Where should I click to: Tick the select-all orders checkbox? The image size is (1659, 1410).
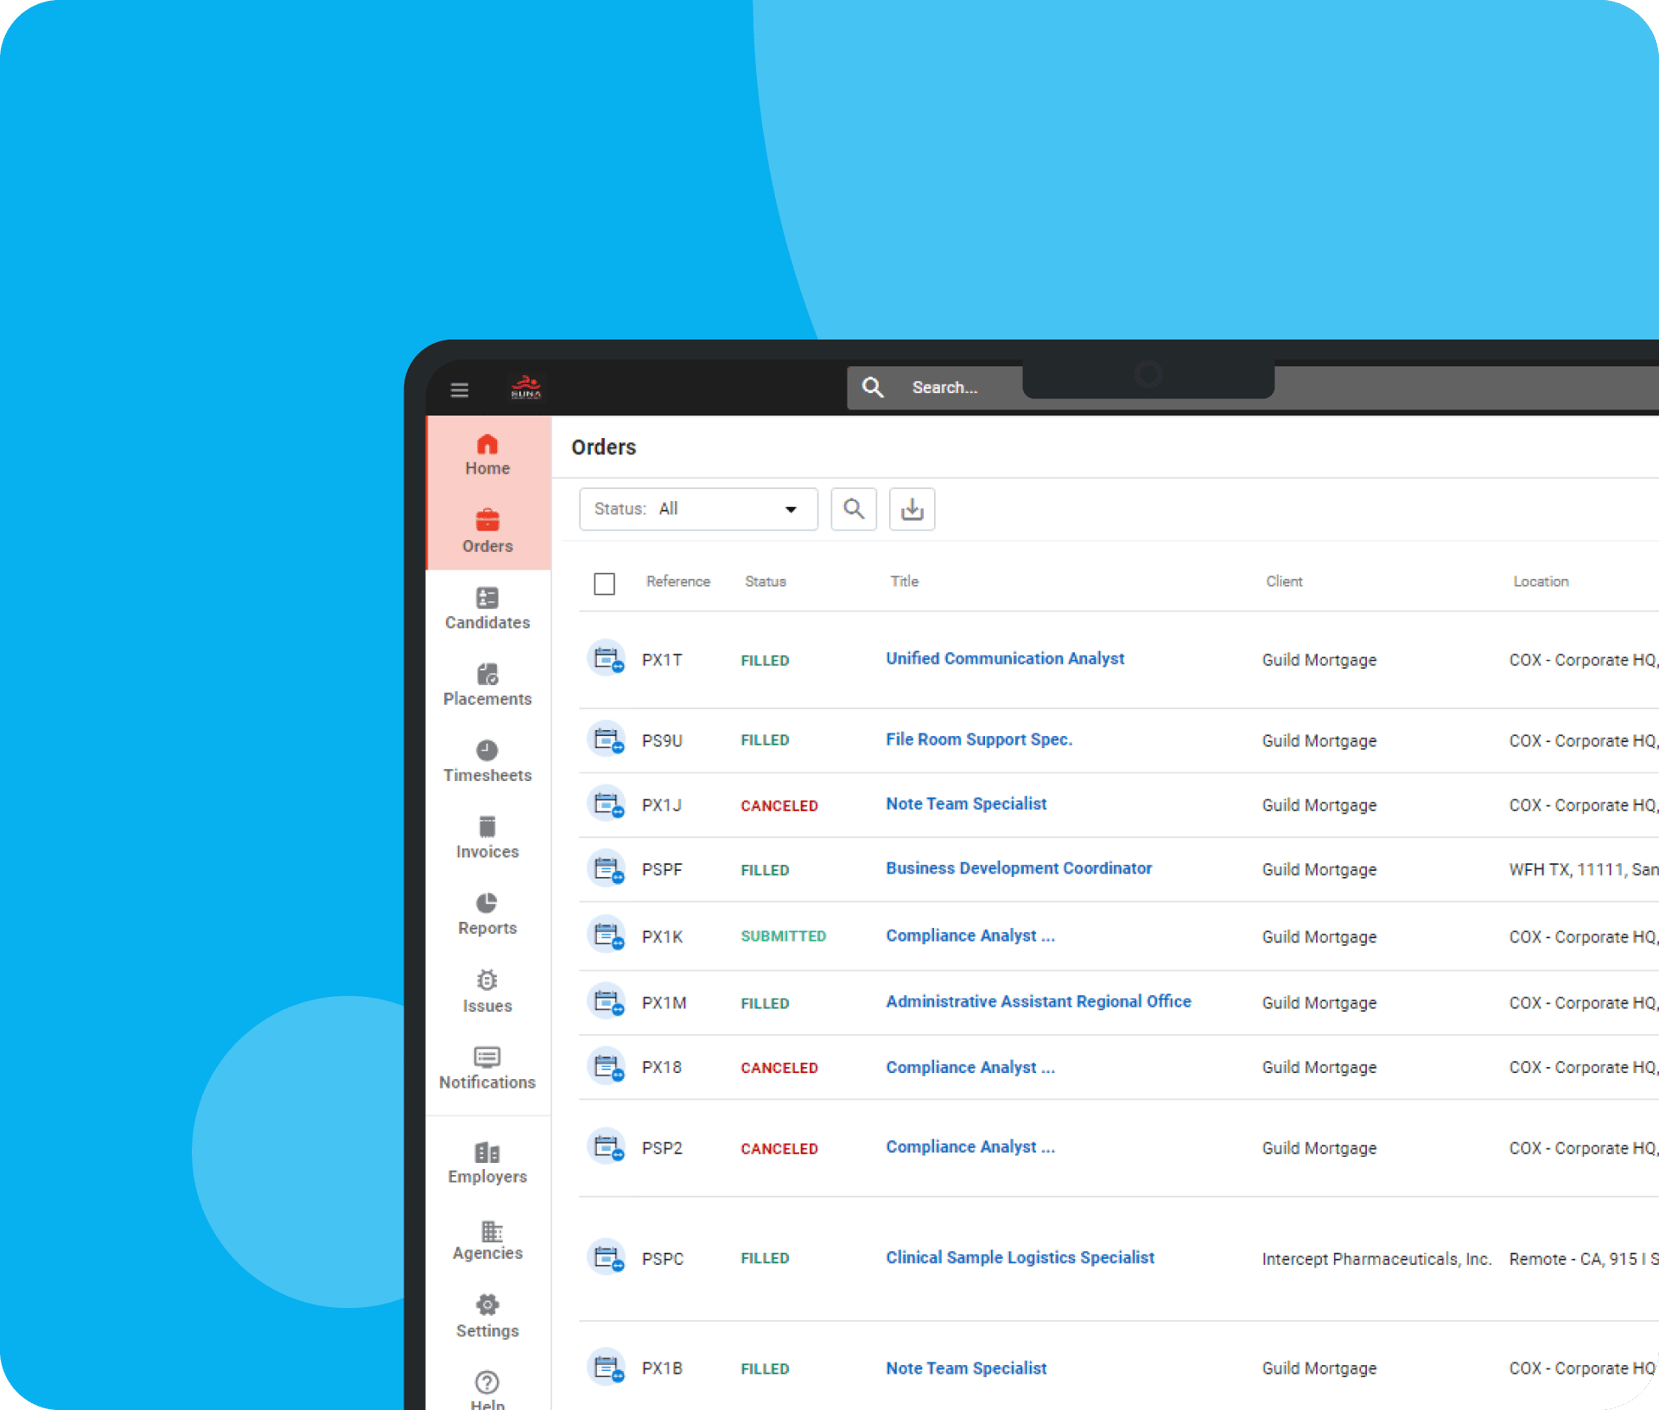click(x=604, y=583)
